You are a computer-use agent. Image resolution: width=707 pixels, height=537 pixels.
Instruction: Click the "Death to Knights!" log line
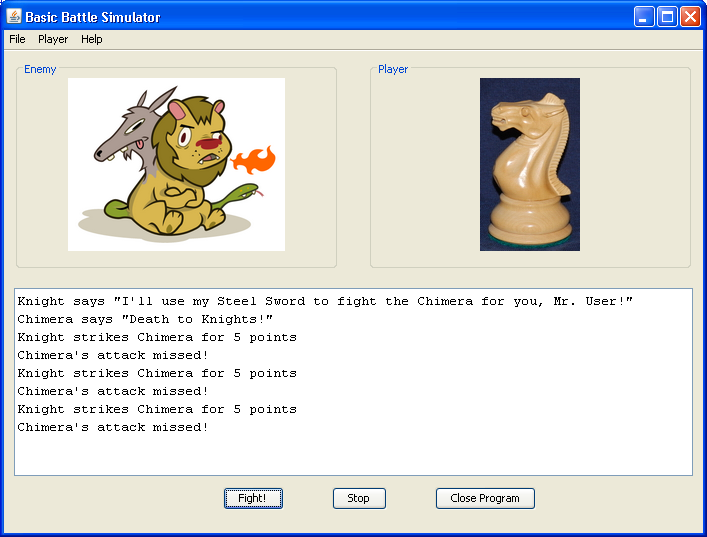(x=145, y=319)
